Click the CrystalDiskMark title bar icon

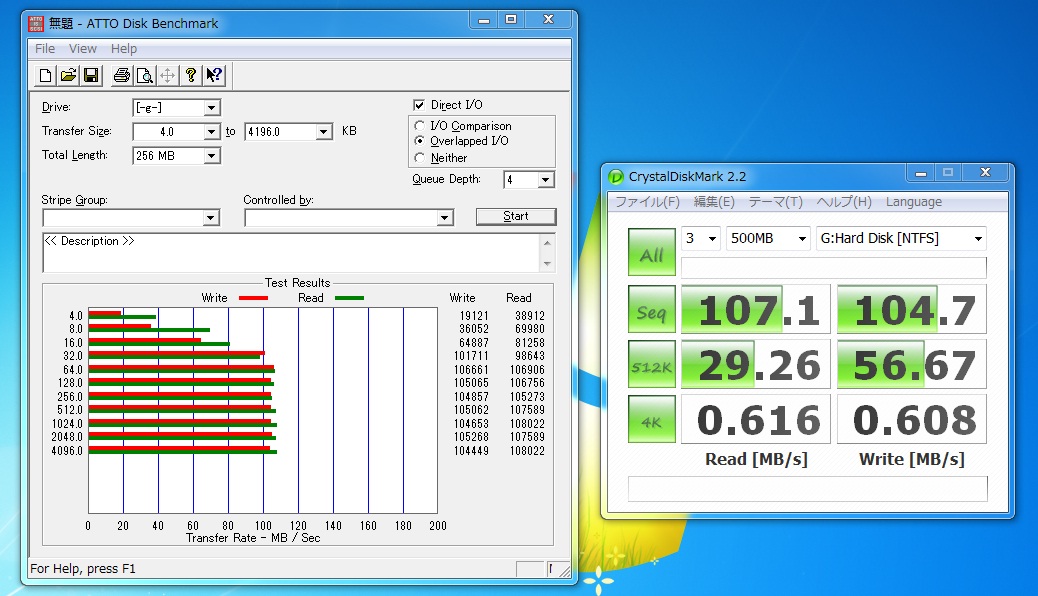click(x=616, y=177)
